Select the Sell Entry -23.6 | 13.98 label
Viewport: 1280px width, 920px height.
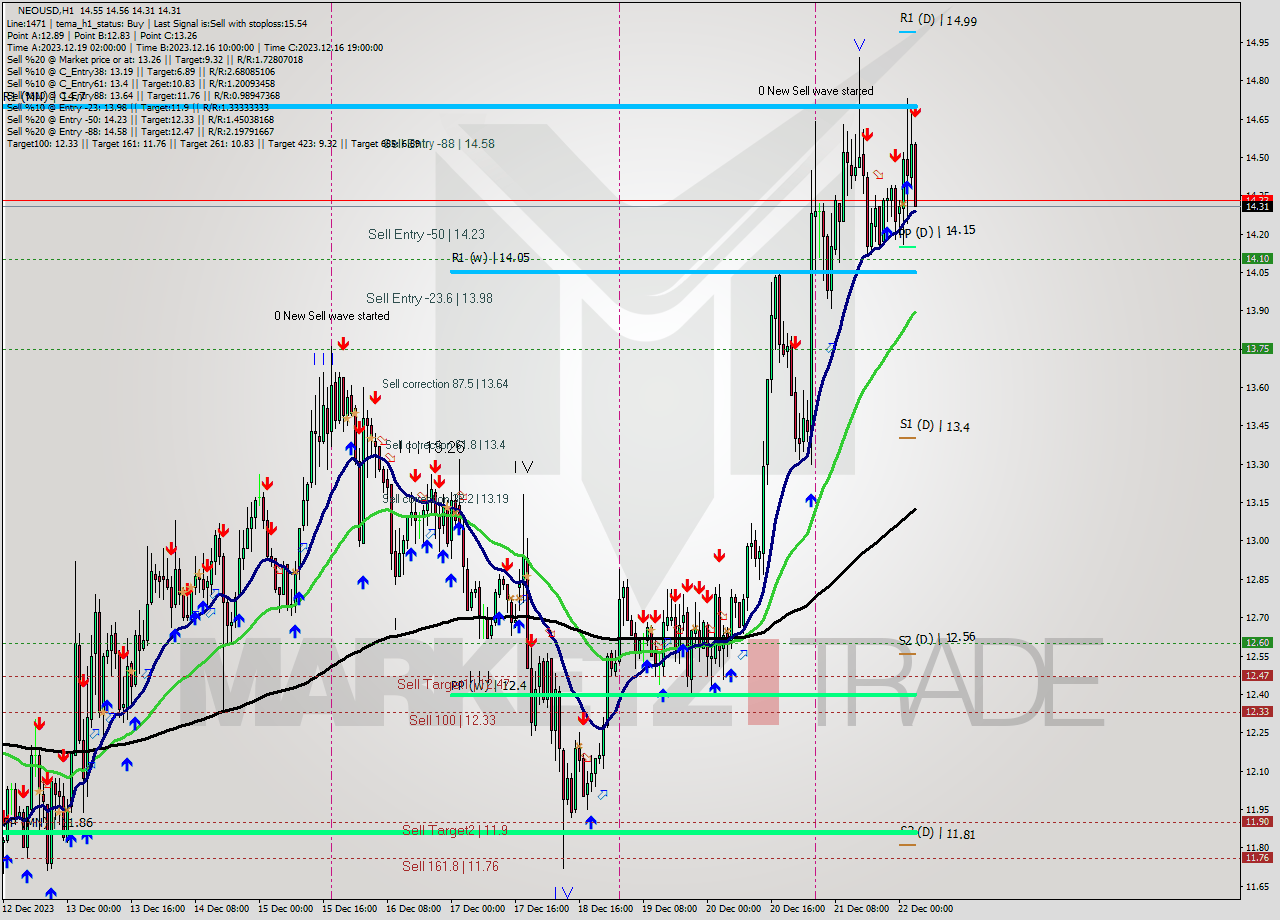(x=429, y=298)
